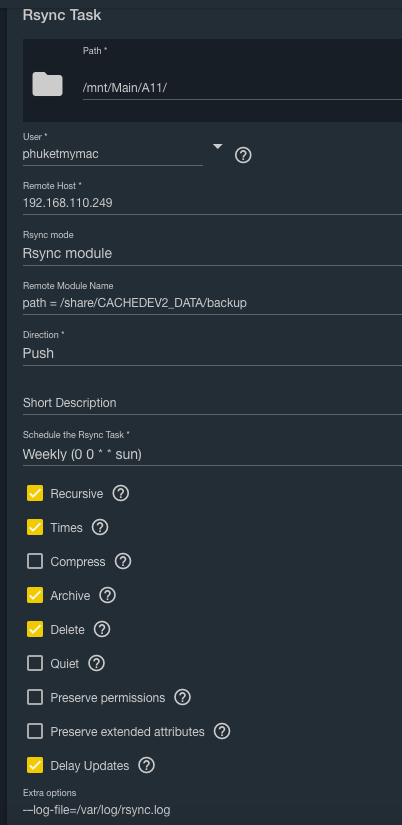Show help icon next to Preserve permissions
The width and height of the screenshot is (402, 825).
click(182, 697)
